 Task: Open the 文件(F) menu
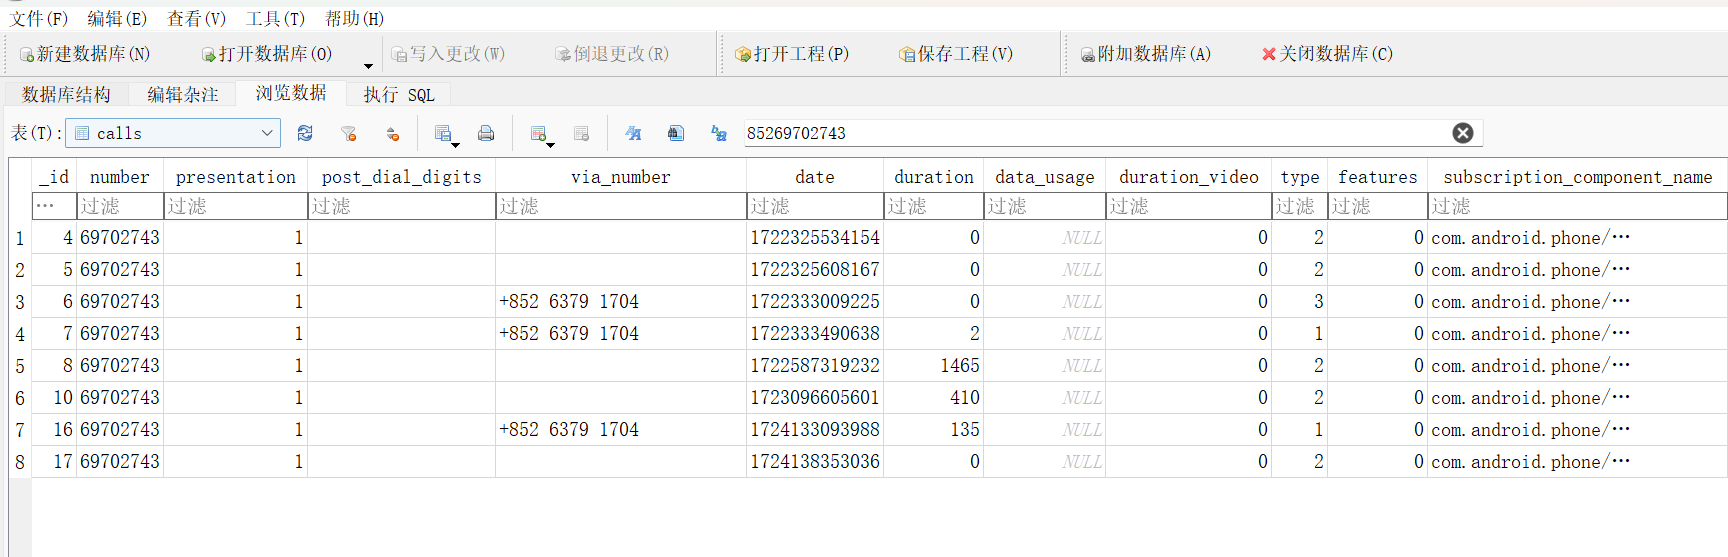pos(39,18)
